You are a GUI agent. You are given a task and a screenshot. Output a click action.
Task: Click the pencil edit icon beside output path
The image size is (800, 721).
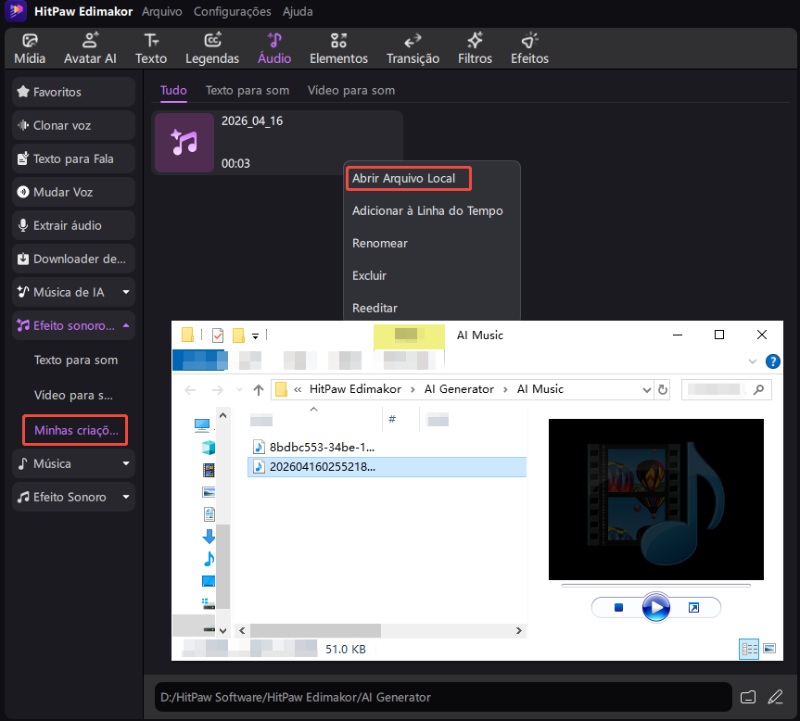776,697
